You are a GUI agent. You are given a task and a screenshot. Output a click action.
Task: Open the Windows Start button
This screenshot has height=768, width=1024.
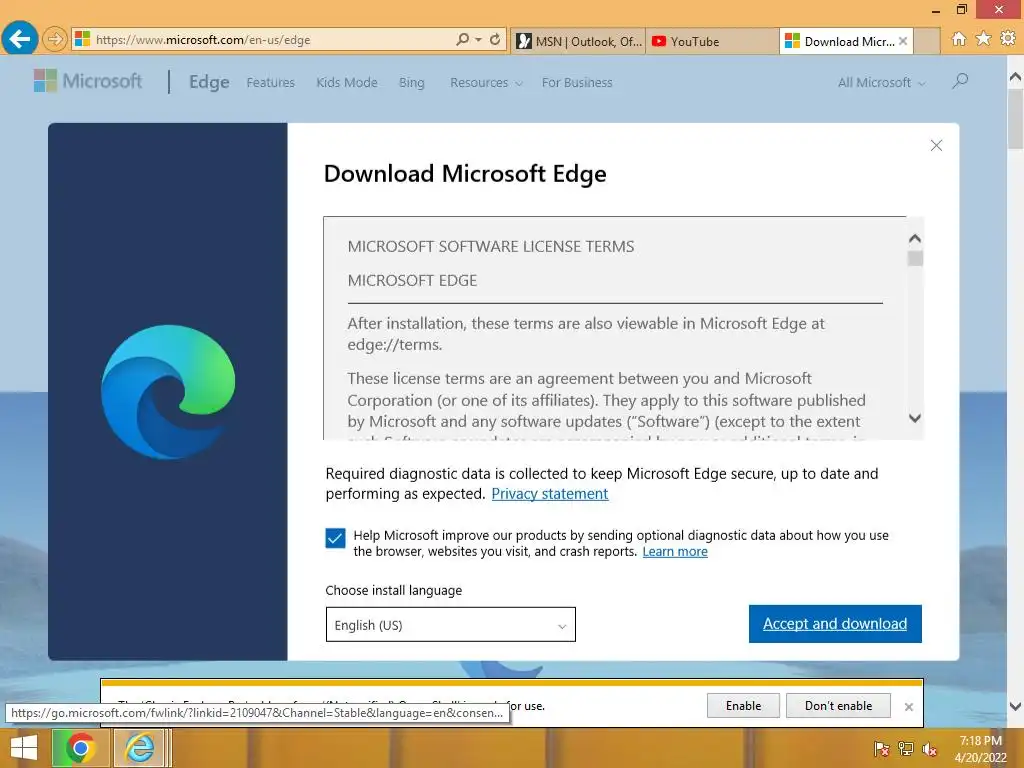pos(24,748)
